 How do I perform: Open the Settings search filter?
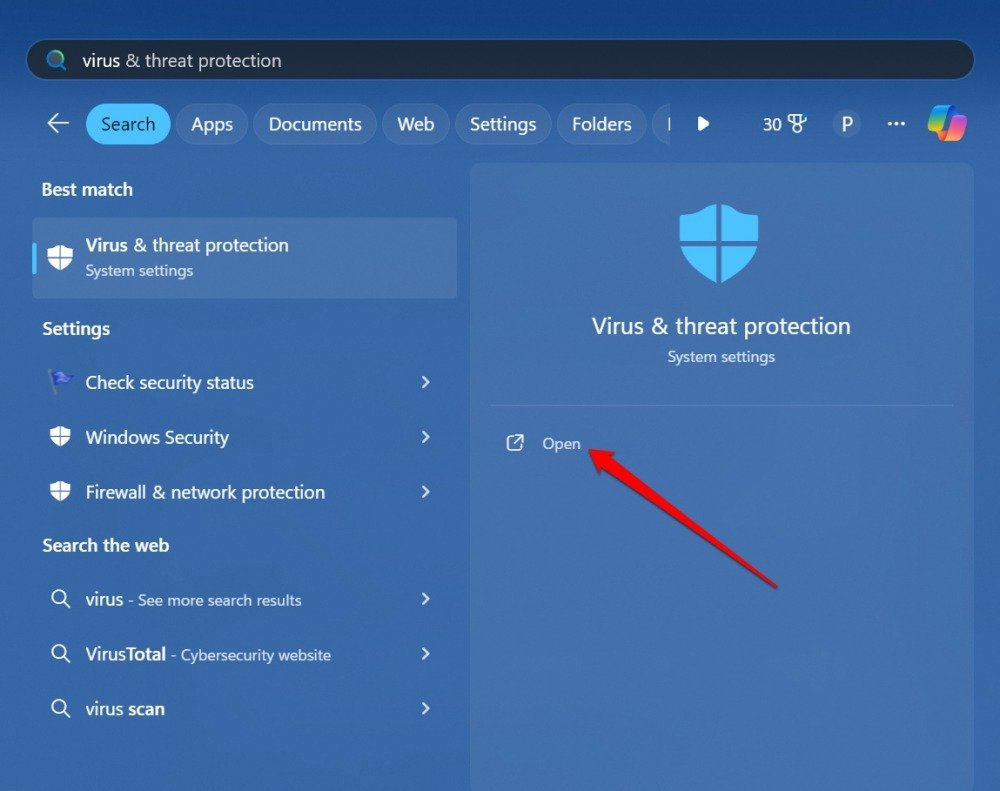point(503,124)
